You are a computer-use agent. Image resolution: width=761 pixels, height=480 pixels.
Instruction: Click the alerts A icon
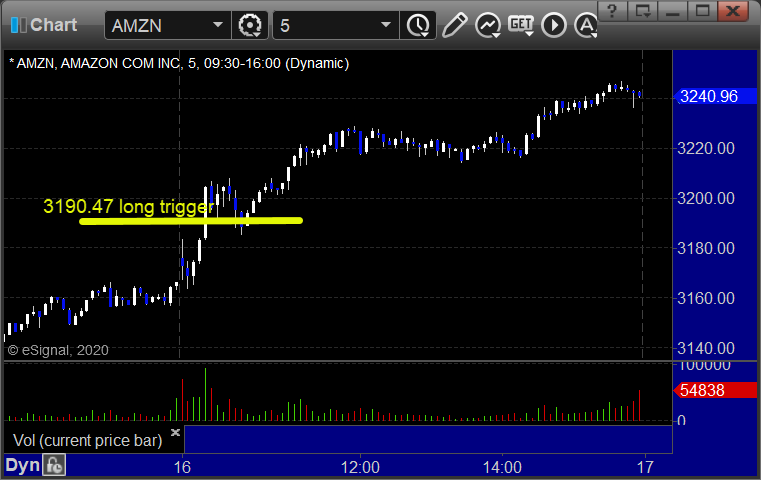point(586,25)
